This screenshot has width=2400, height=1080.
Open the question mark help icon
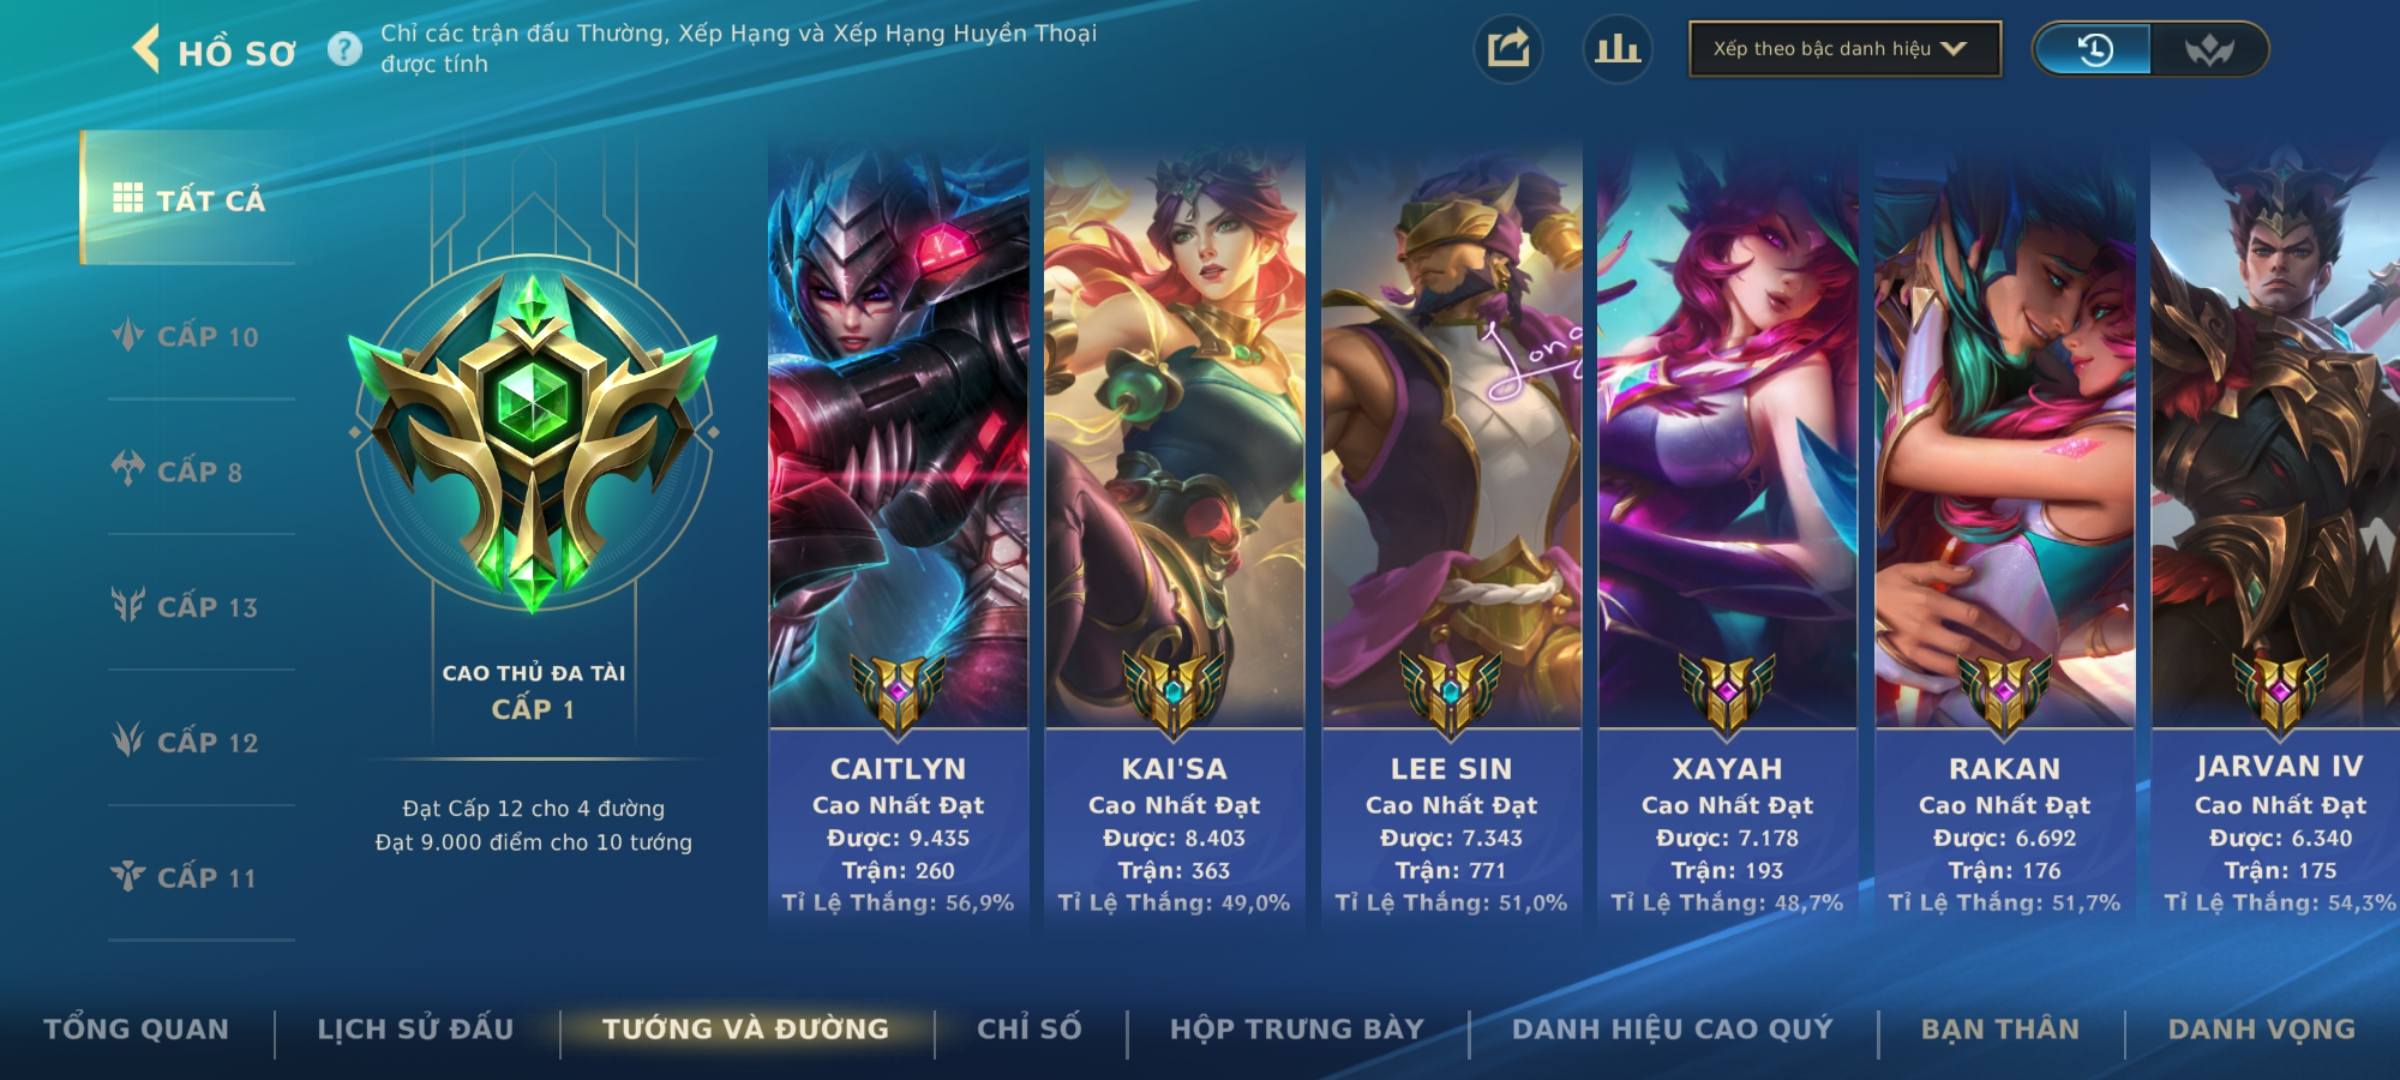tap(344, 49)
